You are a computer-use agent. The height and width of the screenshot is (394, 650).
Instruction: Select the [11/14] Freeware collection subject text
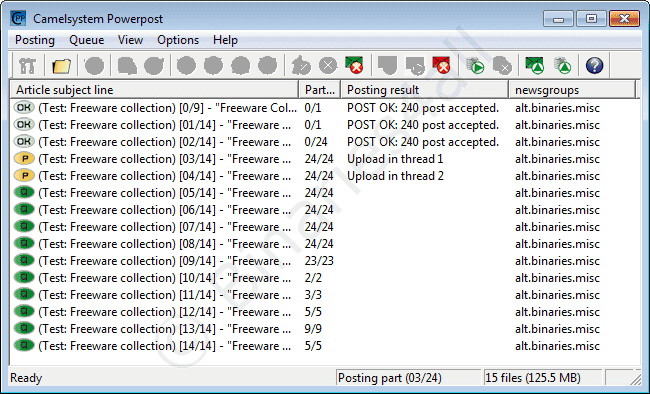tap(165, 295)
